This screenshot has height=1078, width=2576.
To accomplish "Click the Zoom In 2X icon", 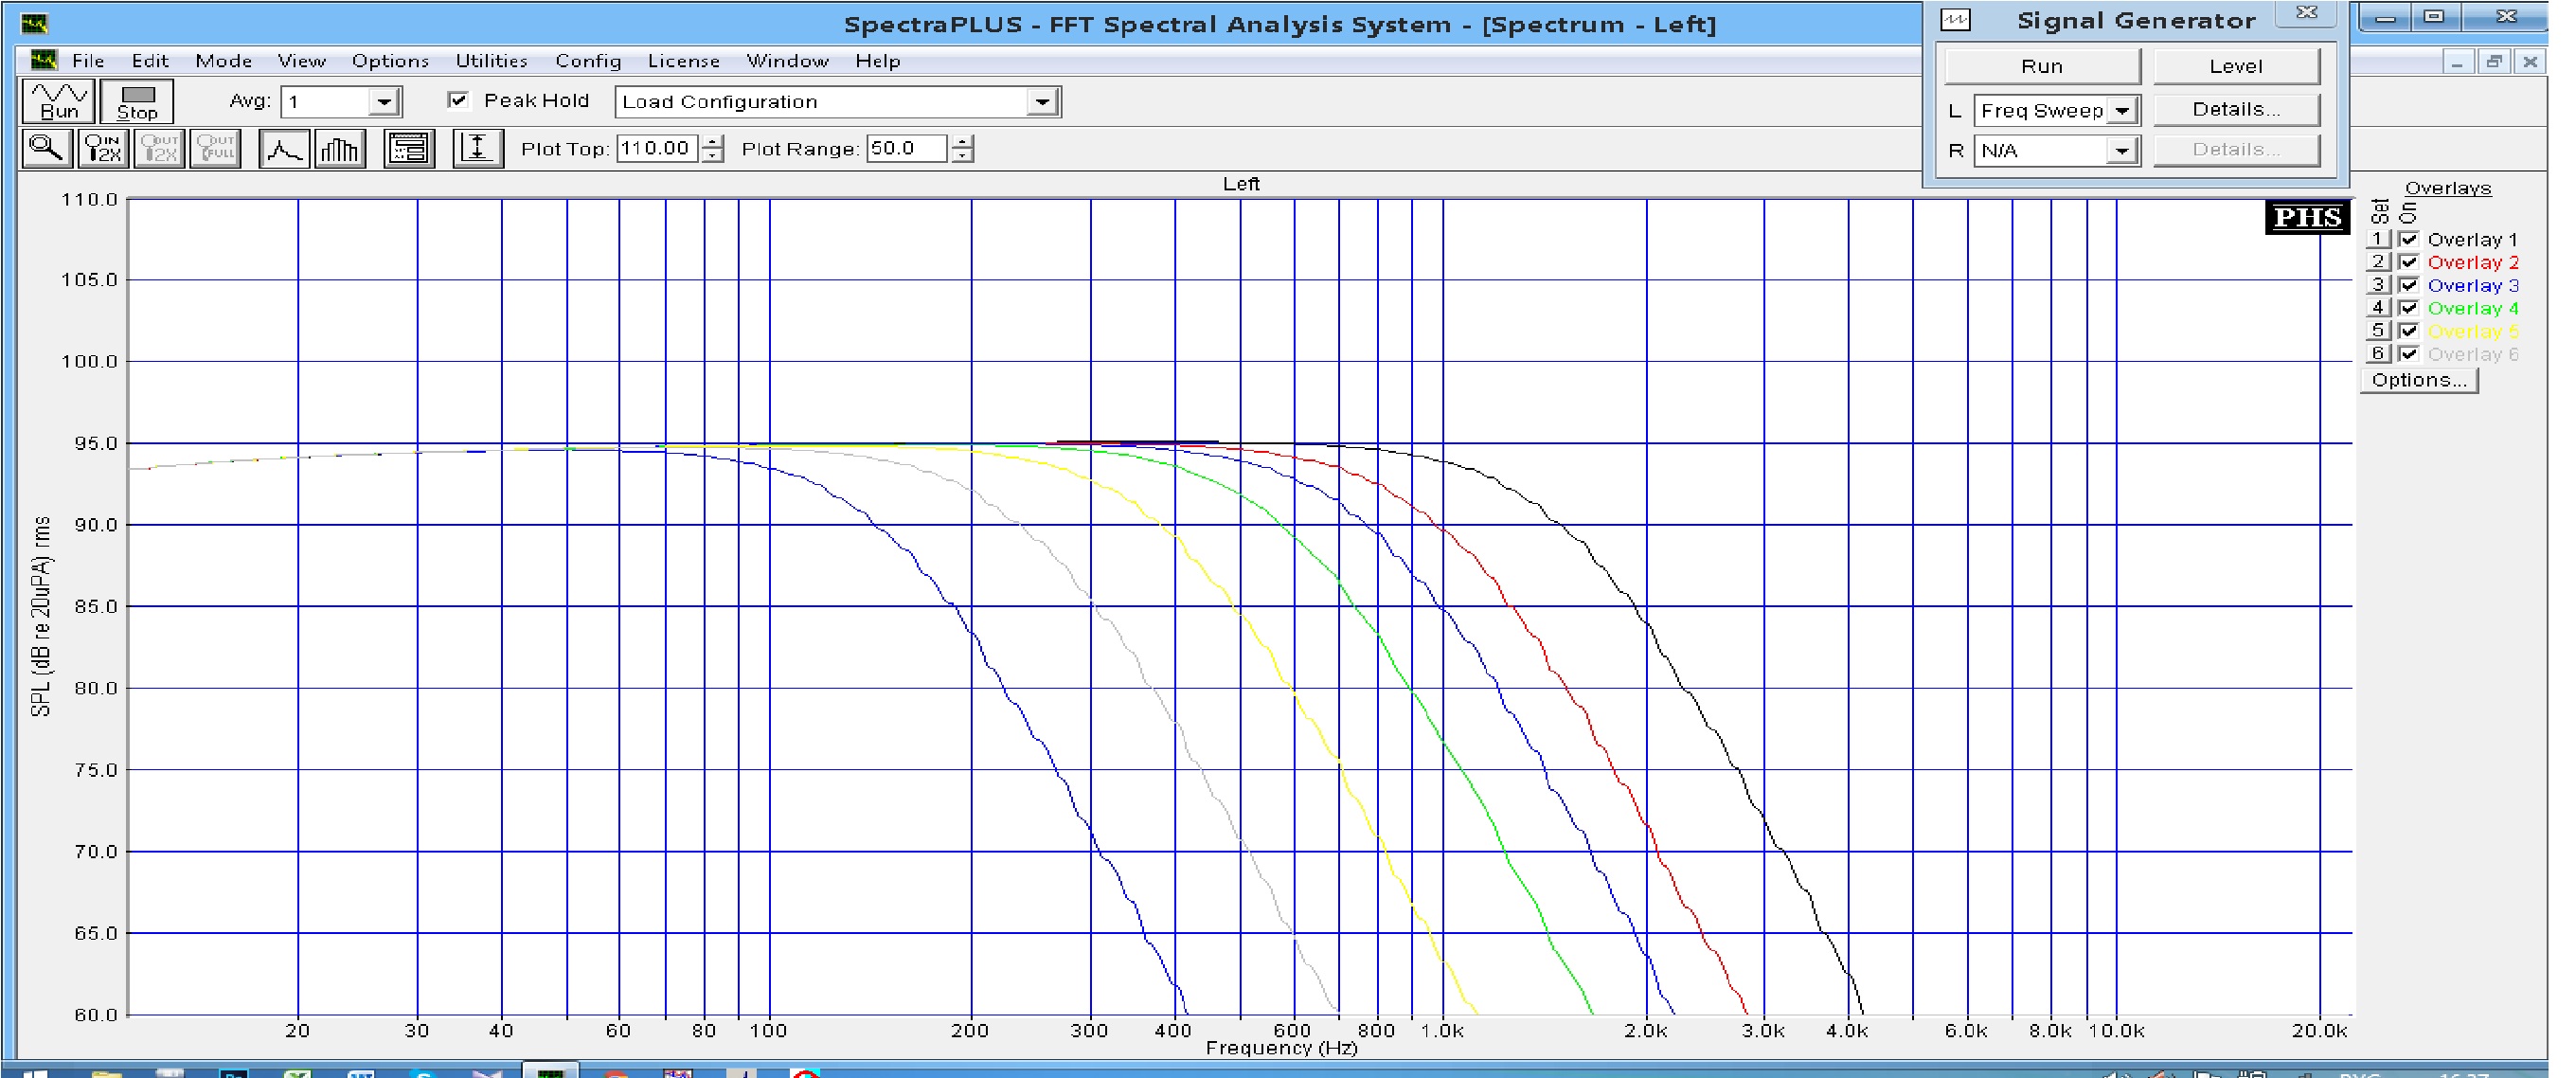I will pyautogui.click(x=103, y=149).
